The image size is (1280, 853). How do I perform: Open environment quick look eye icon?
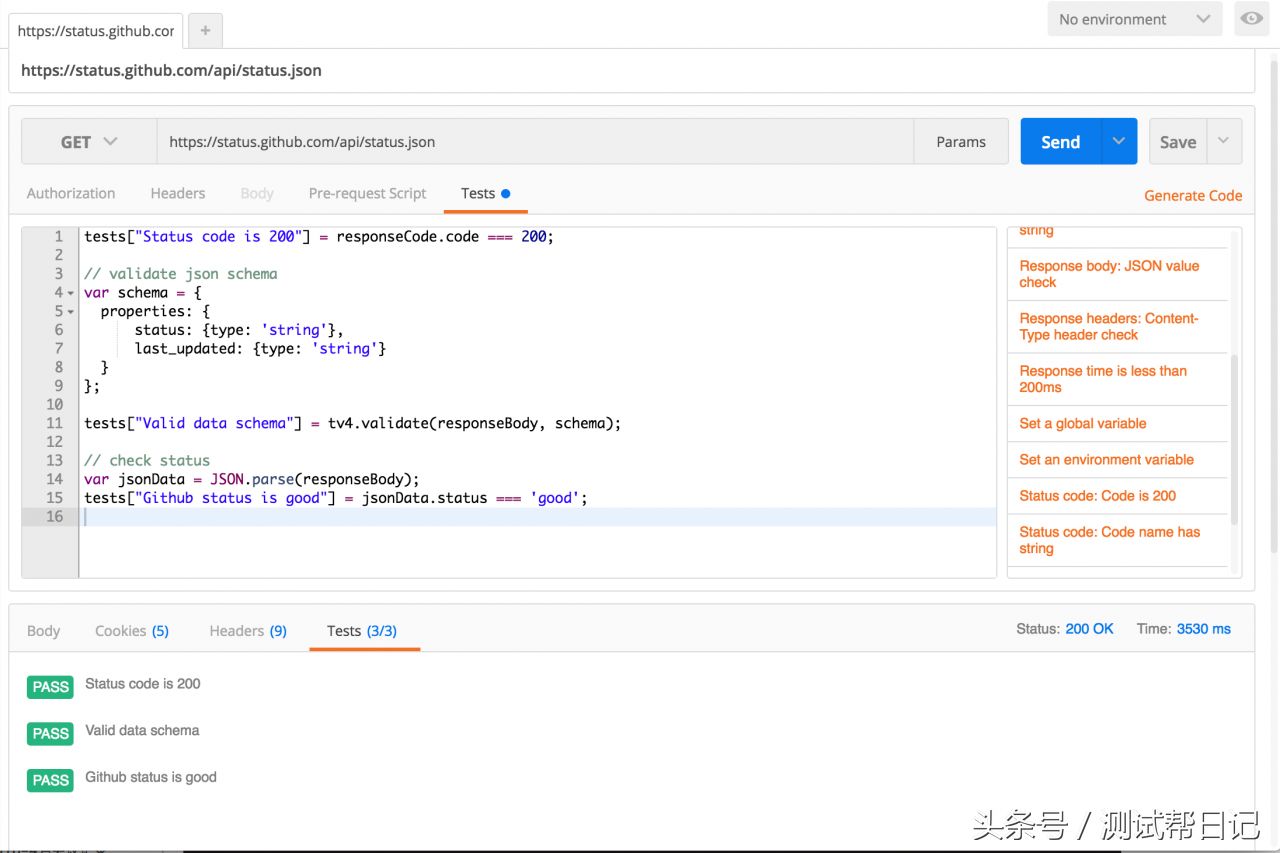click(x=1252, y=19)
